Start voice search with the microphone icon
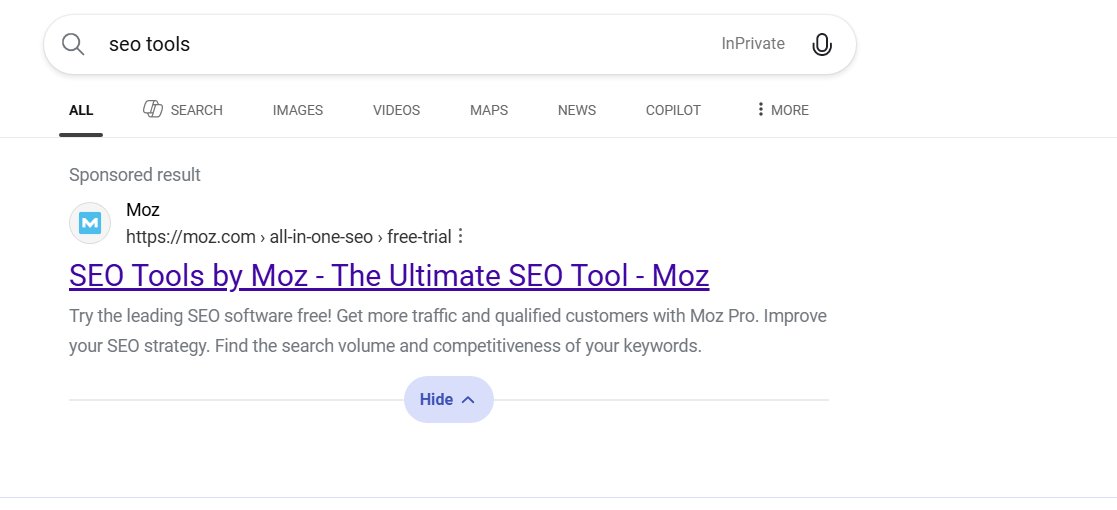Screen dimensions: 1117x510 tap(822, 44)
